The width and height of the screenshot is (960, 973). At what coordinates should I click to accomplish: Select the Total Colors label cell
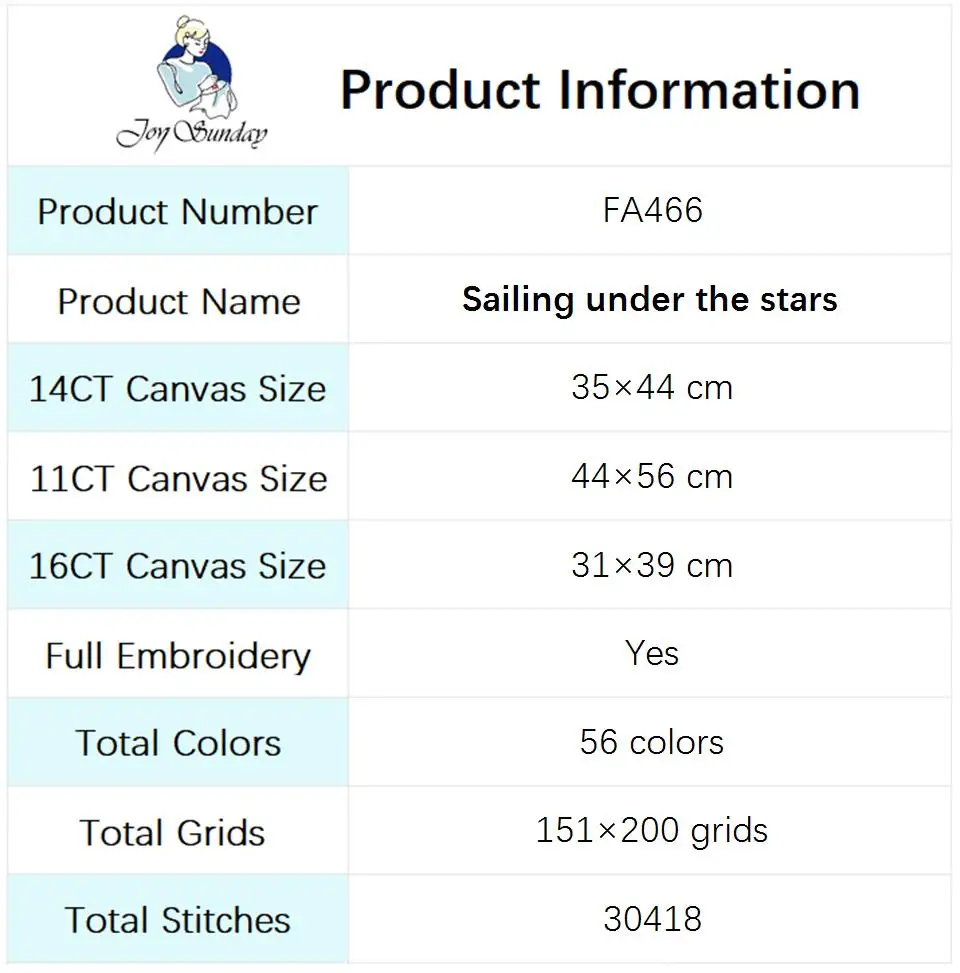[178, 743]
